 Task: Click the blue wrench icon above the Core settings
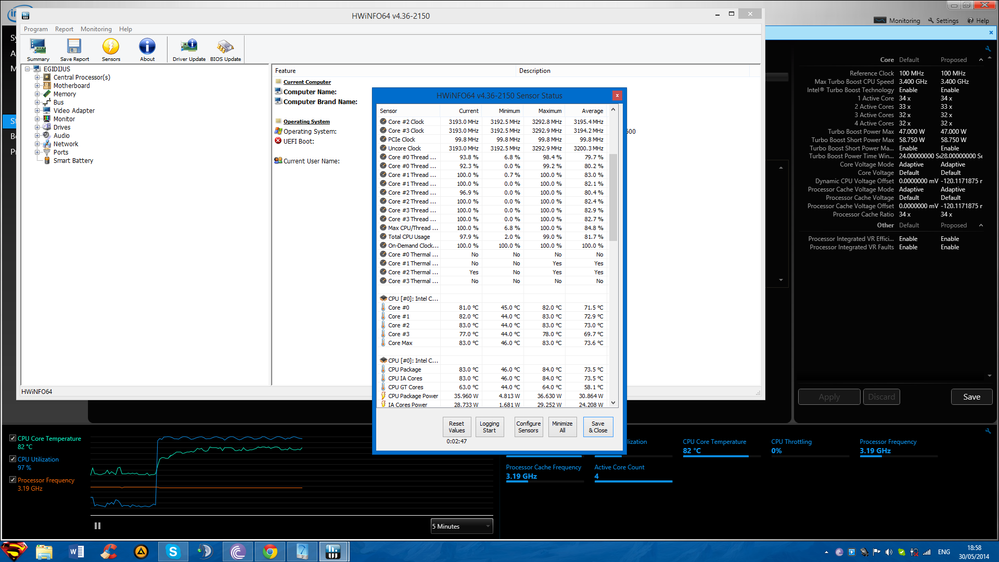point(988,49)
